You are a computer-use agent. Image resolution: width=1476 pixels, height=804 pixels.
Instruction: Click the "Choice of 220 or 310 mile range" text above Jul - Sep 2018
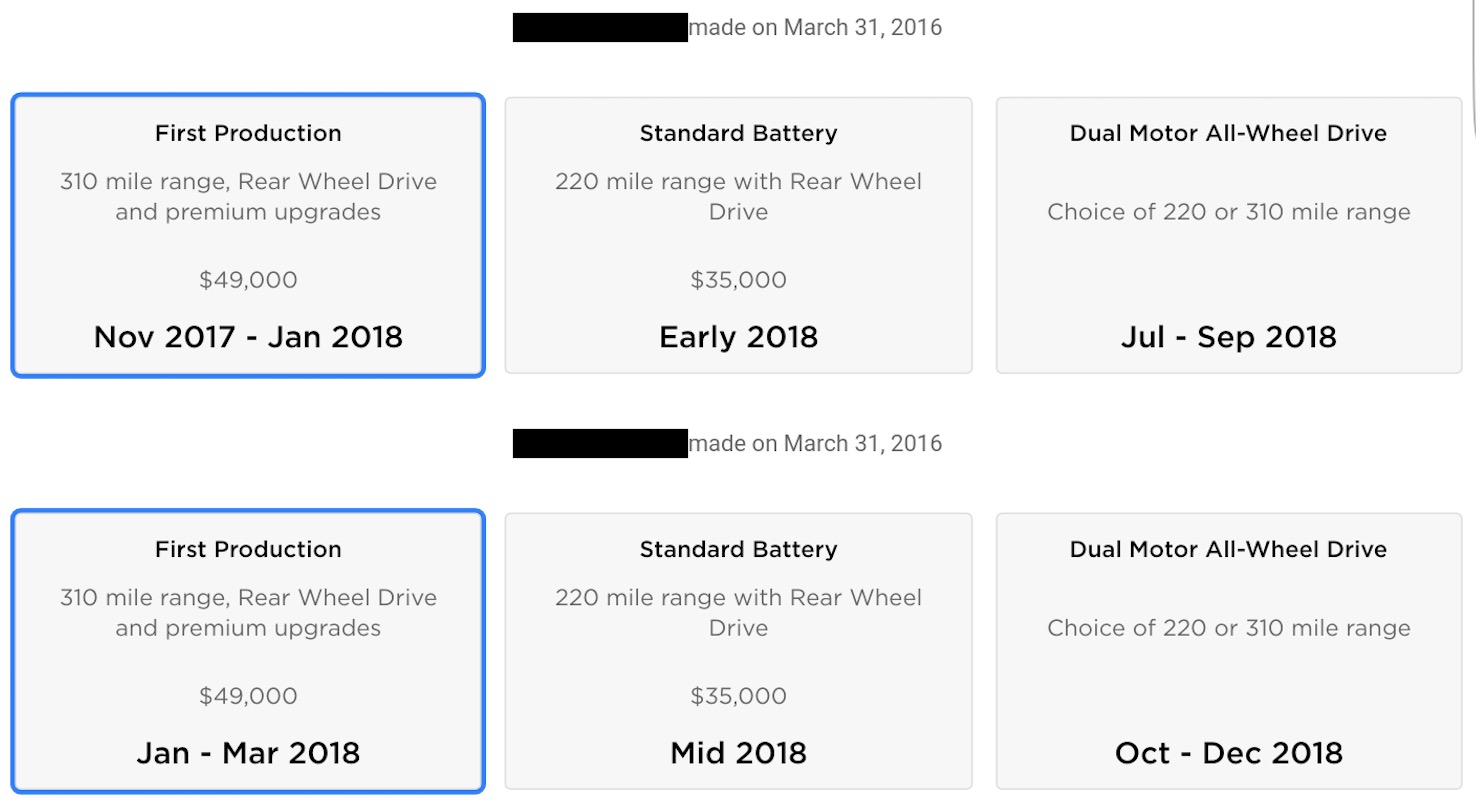click(1228, 212)
